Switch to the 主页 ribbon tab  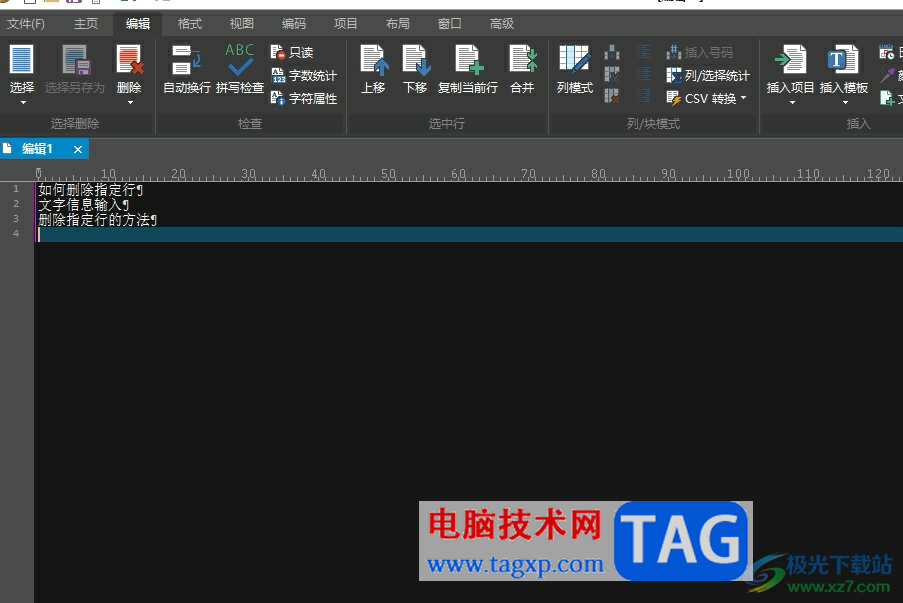pyautogui.click(x=86, y=24)
